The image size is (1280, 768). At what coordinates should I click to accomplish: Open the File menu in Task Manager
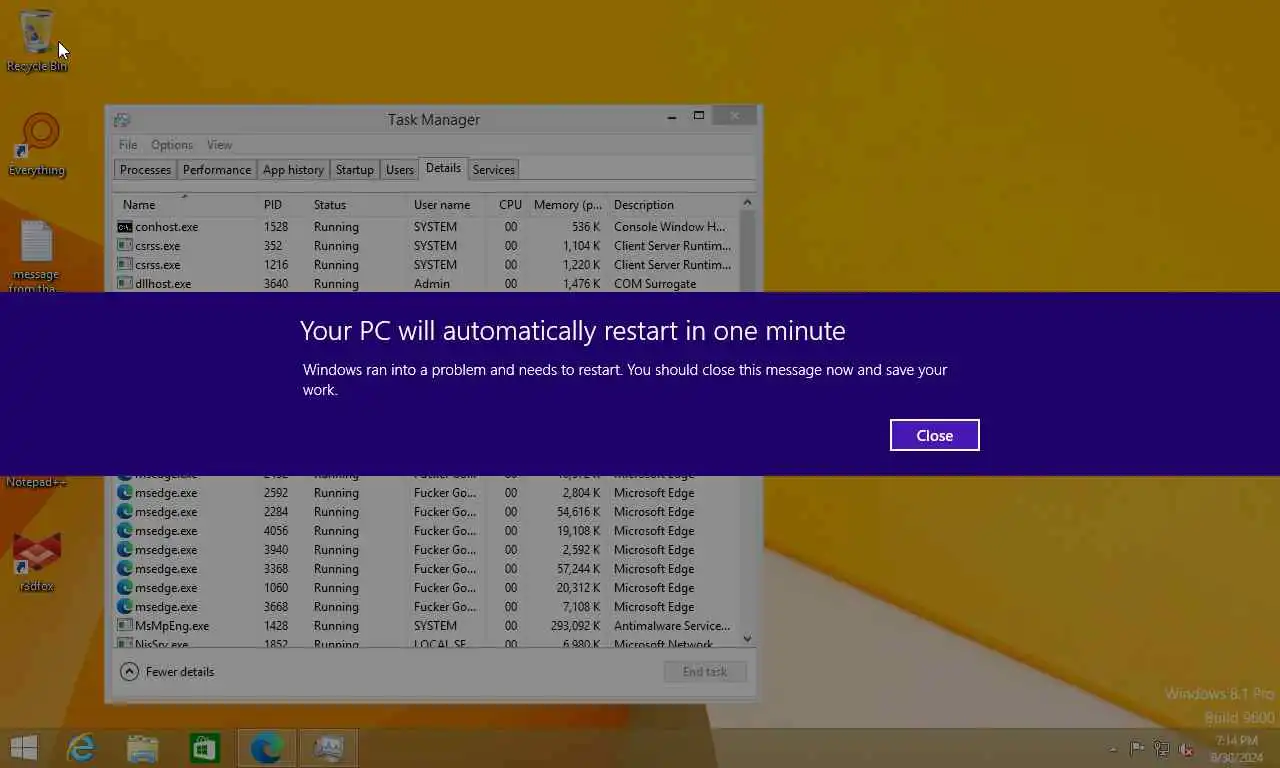click(128, 145)
